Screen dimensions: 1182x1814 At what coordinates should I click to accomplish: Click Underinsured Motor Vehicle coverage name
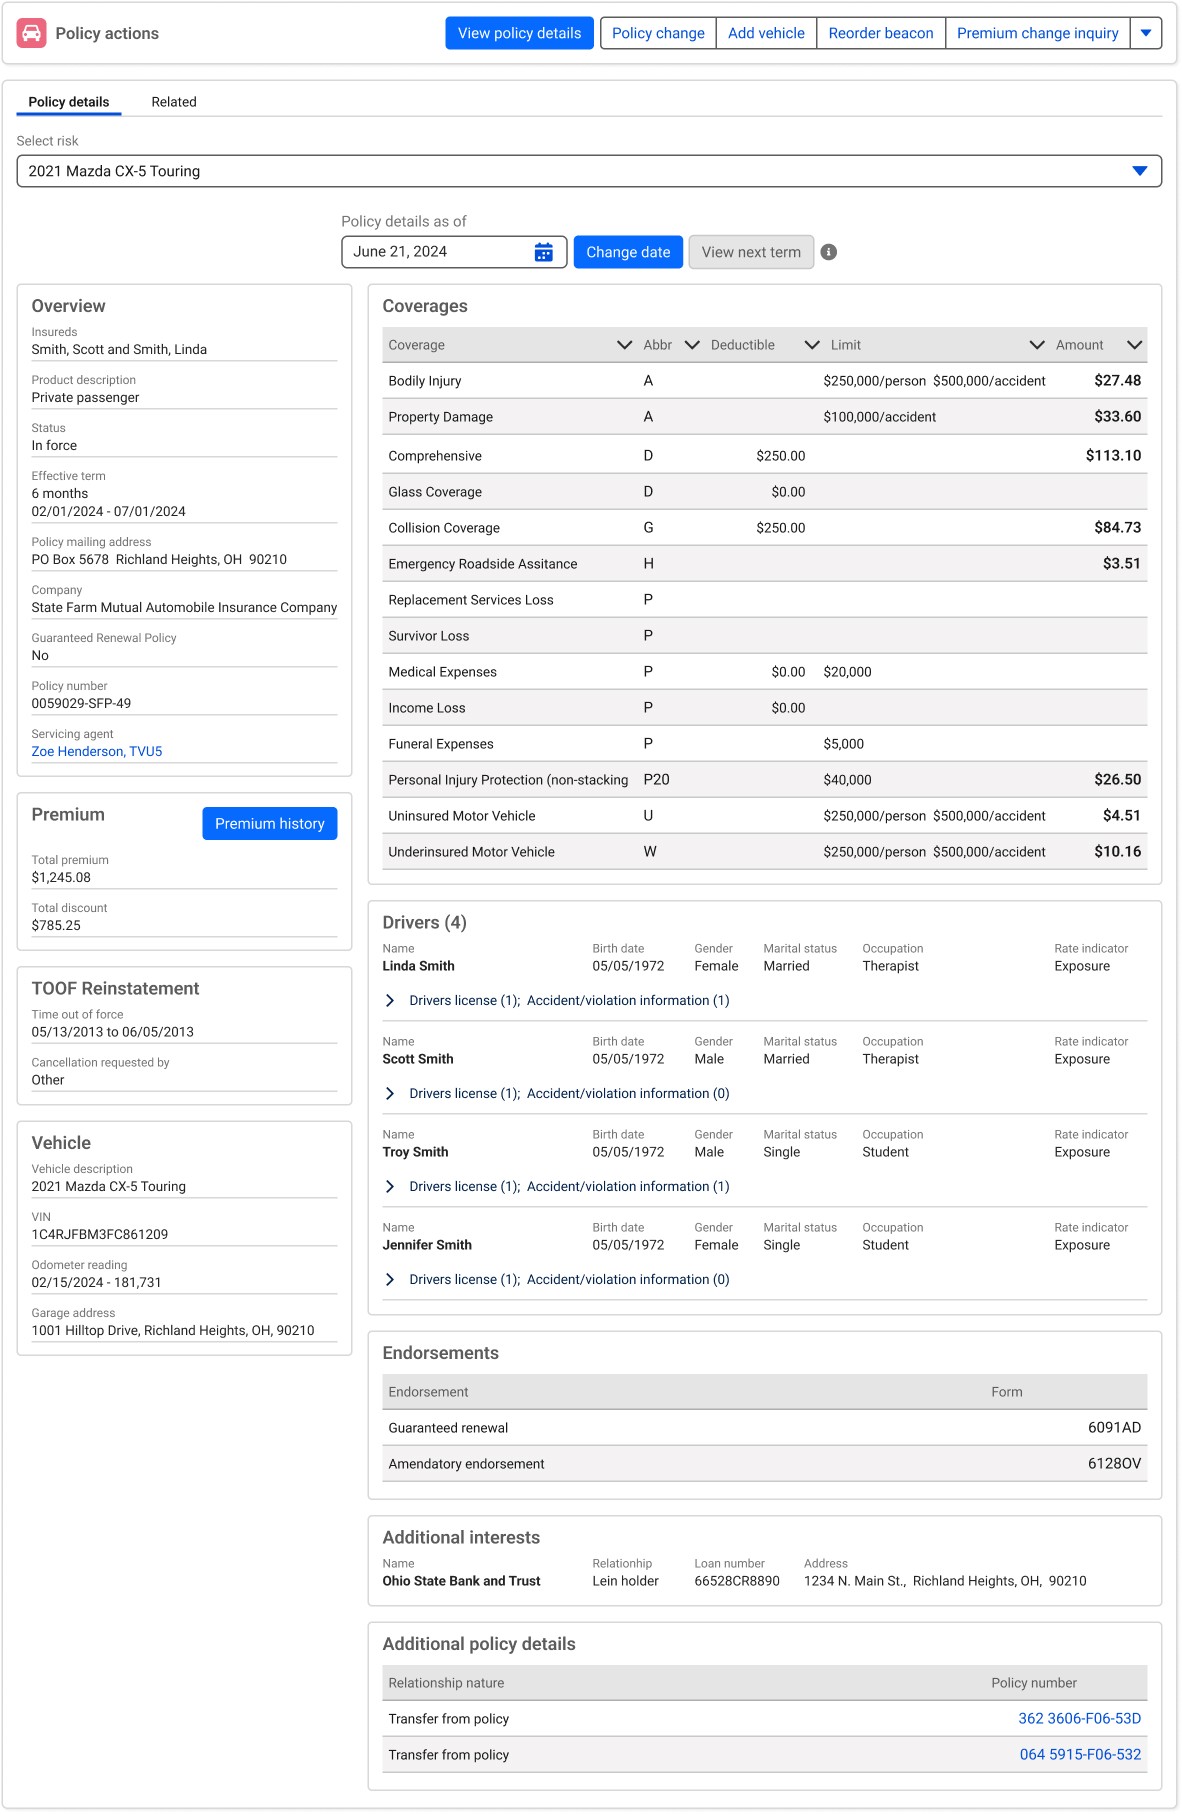click(x=471, y=852)
